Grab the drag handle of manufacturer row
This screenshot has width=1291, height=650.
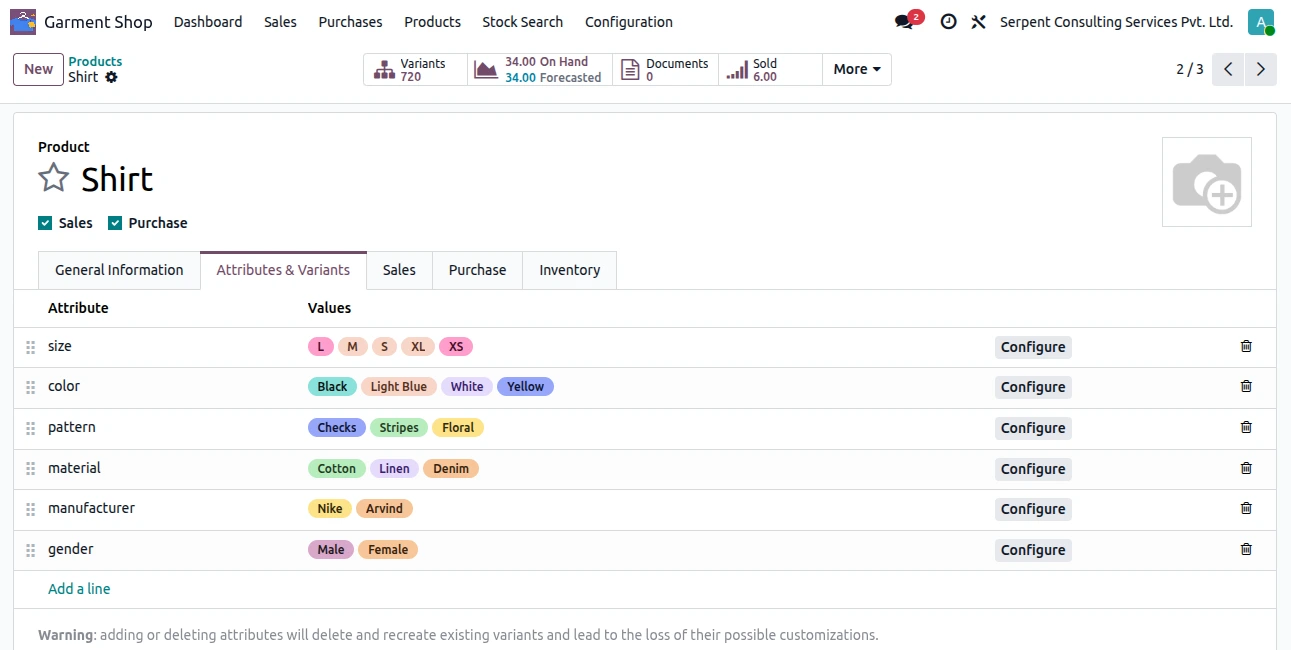click(30, 509)
